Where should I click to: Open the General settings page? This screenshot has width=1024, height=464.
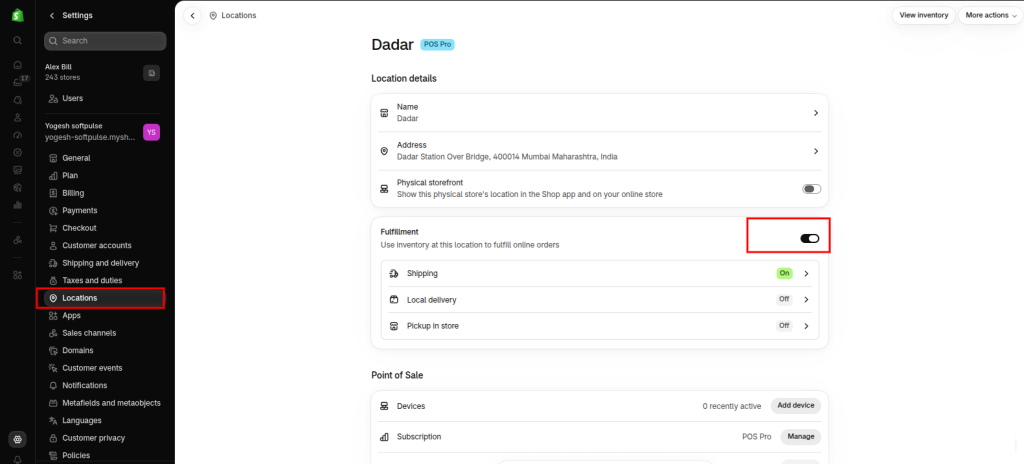pyautogui.click(x=104, y=158)
